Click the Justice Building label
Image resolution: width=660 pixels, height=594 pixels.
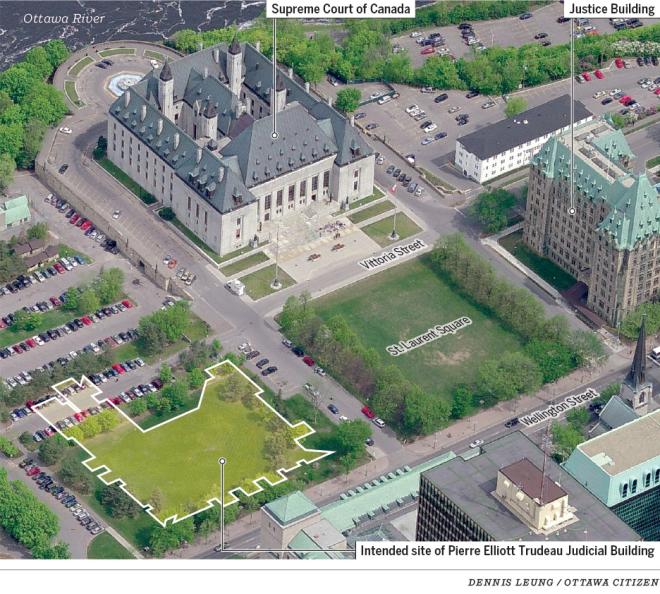coord(612,9)
